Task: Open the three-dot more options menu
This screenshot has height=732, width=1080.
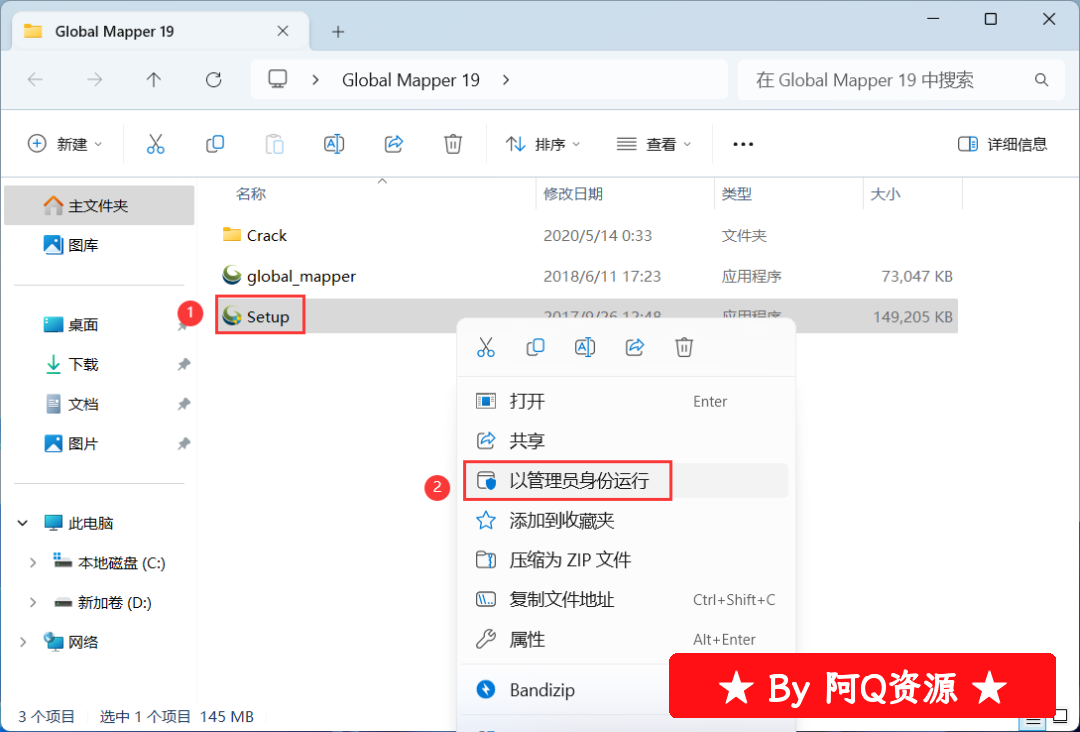Action: [x=742, y=144]
